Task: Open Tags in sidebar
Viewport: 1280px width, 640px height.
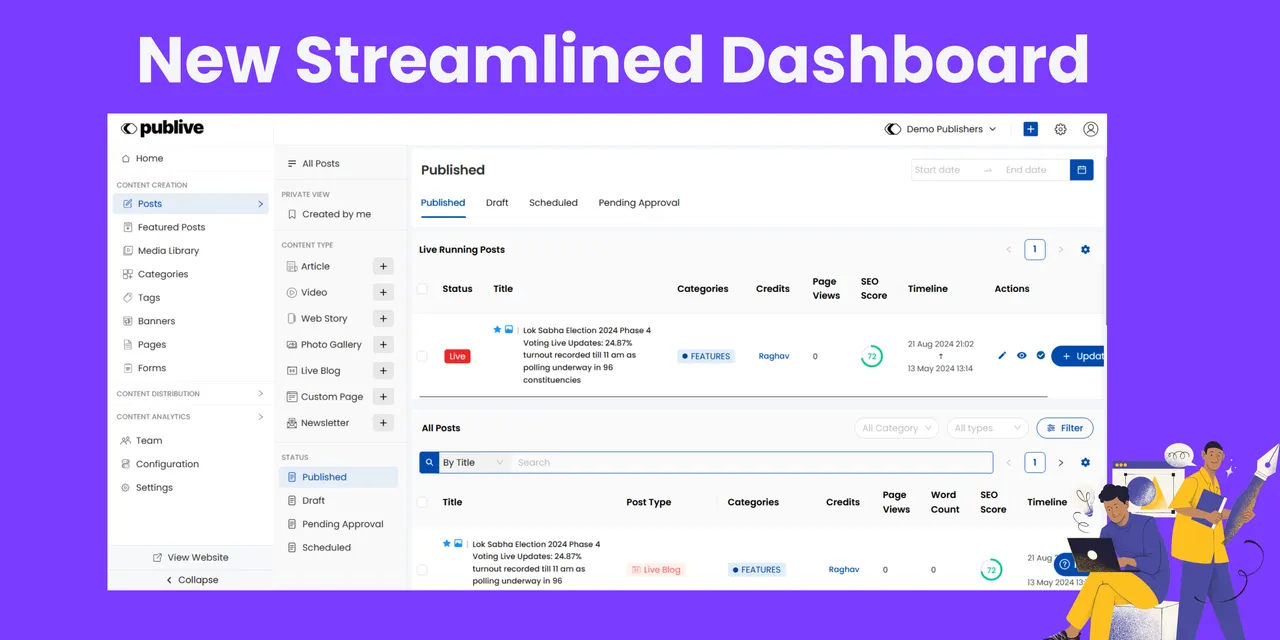Action: (149, 298)
